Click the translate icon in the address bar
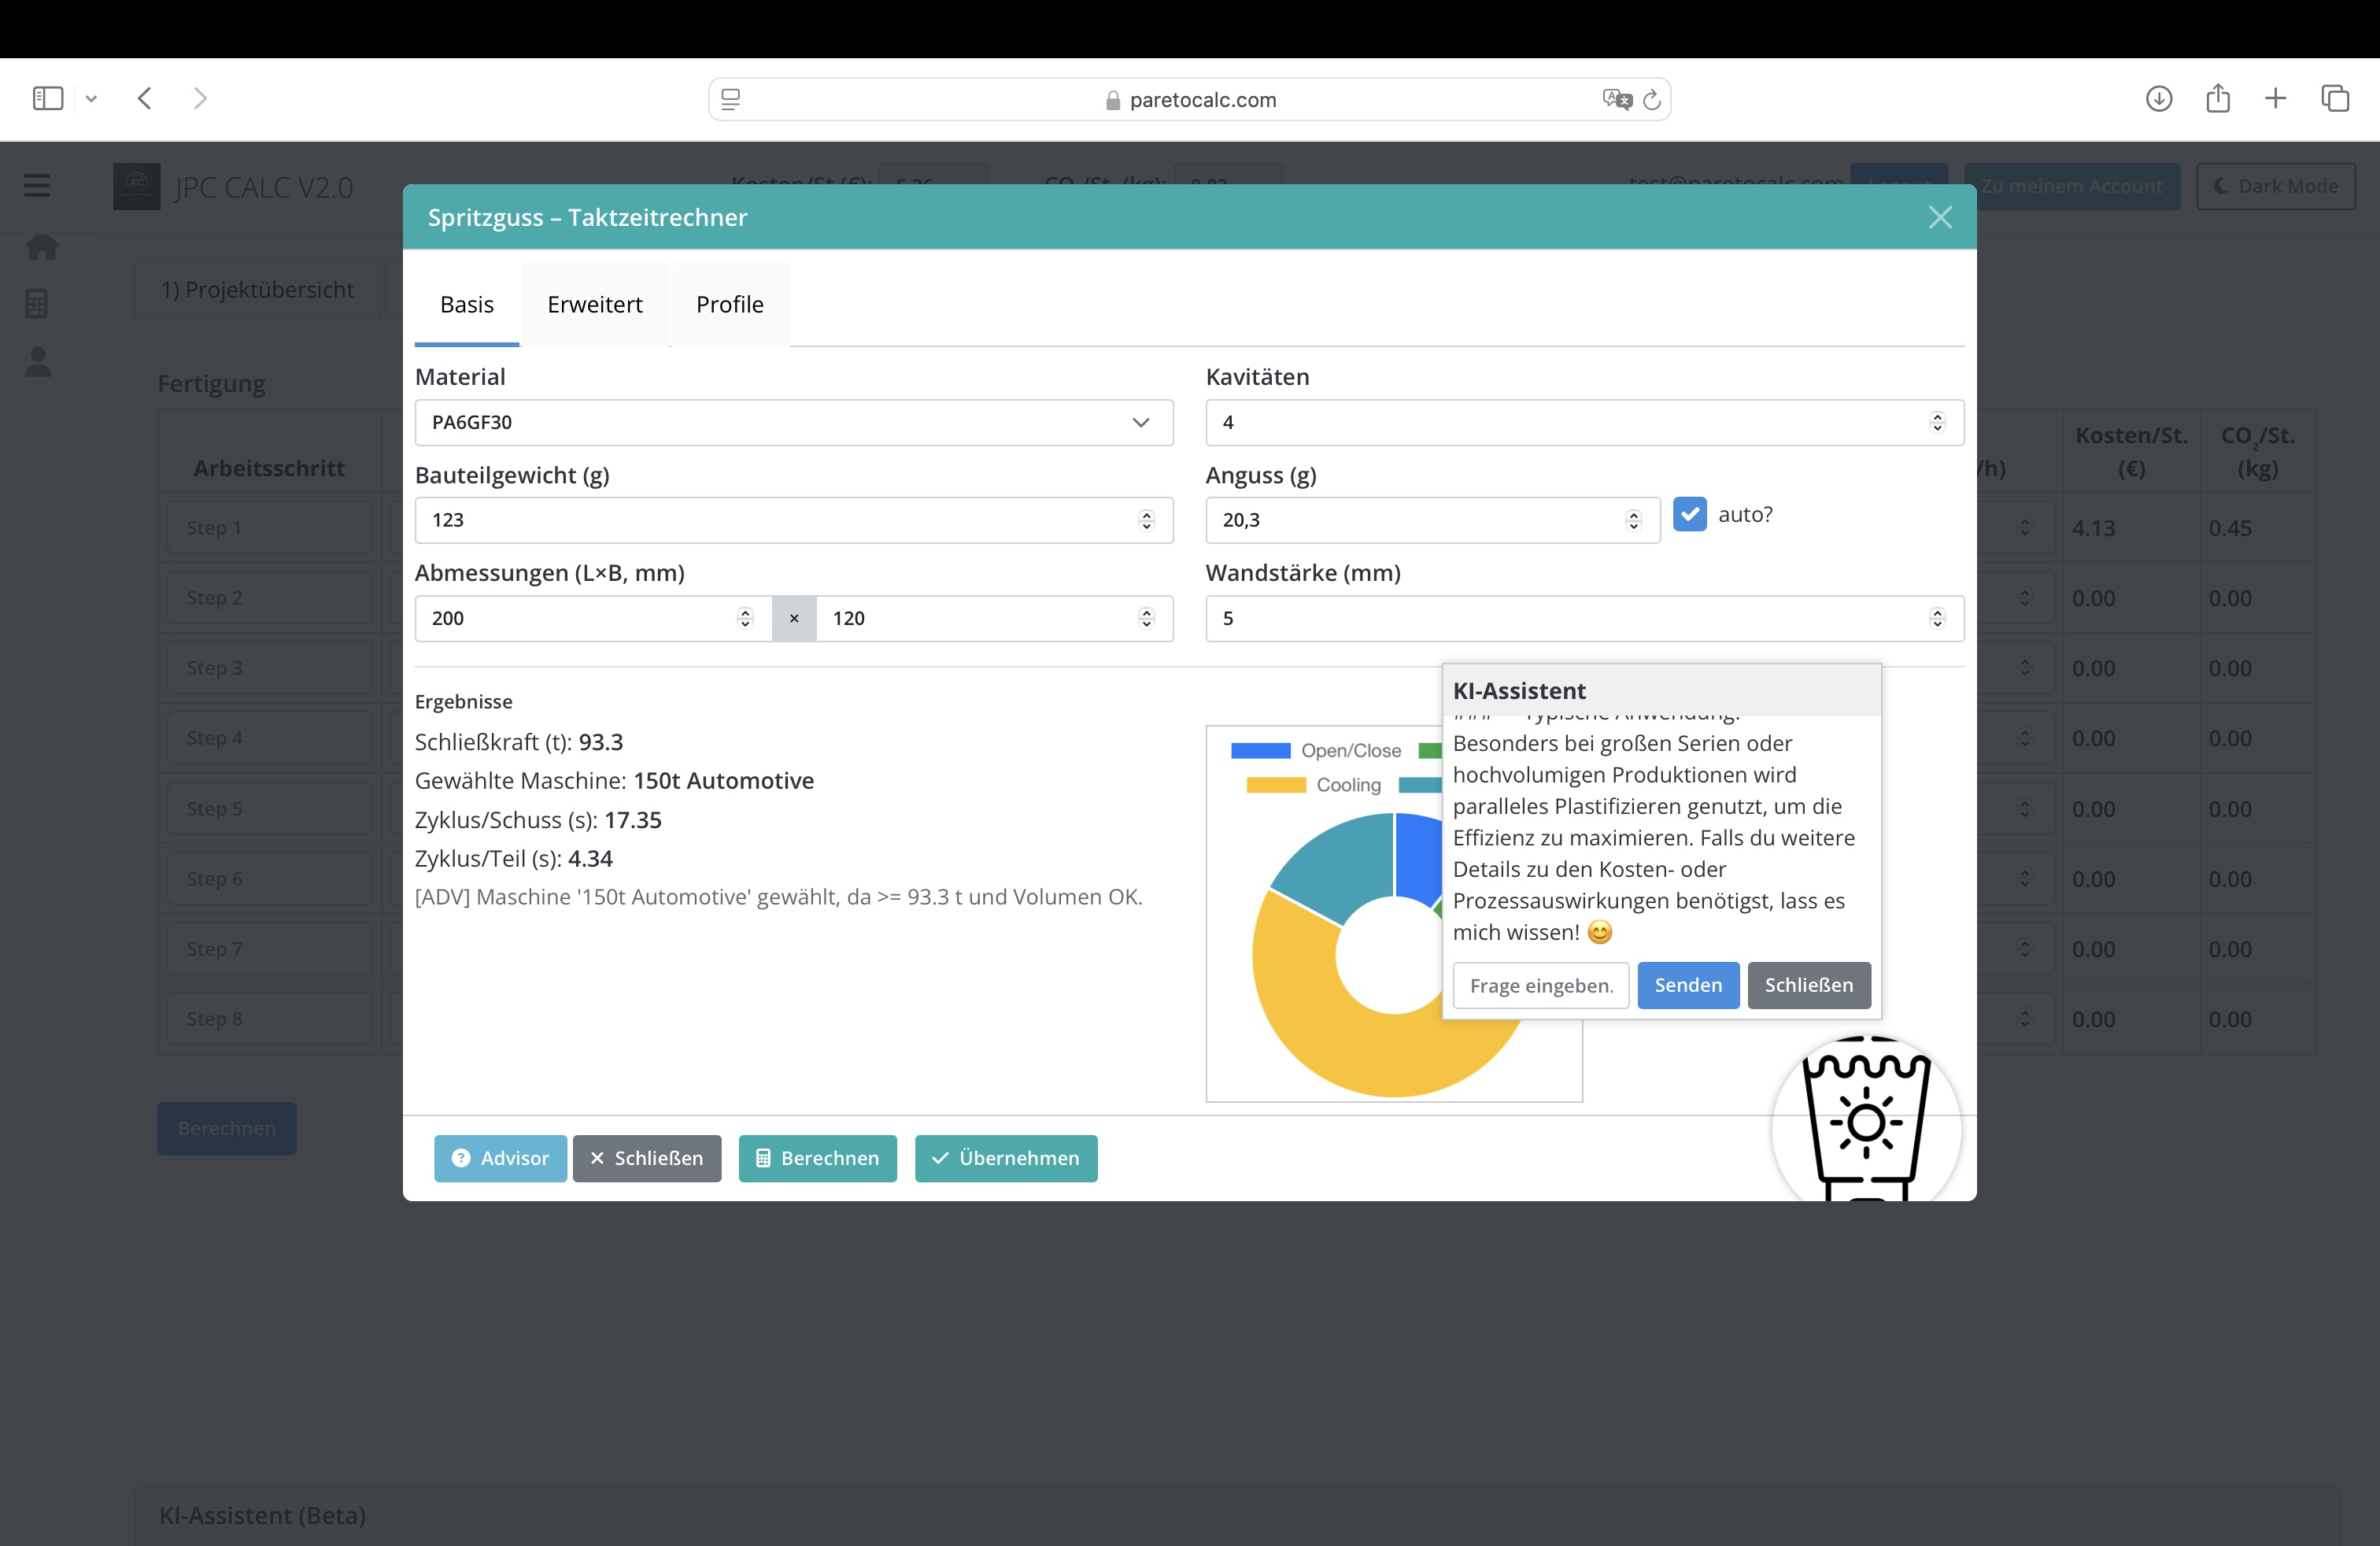The width and height of the screenshot is (2380, 1546). pos(1616,99)
